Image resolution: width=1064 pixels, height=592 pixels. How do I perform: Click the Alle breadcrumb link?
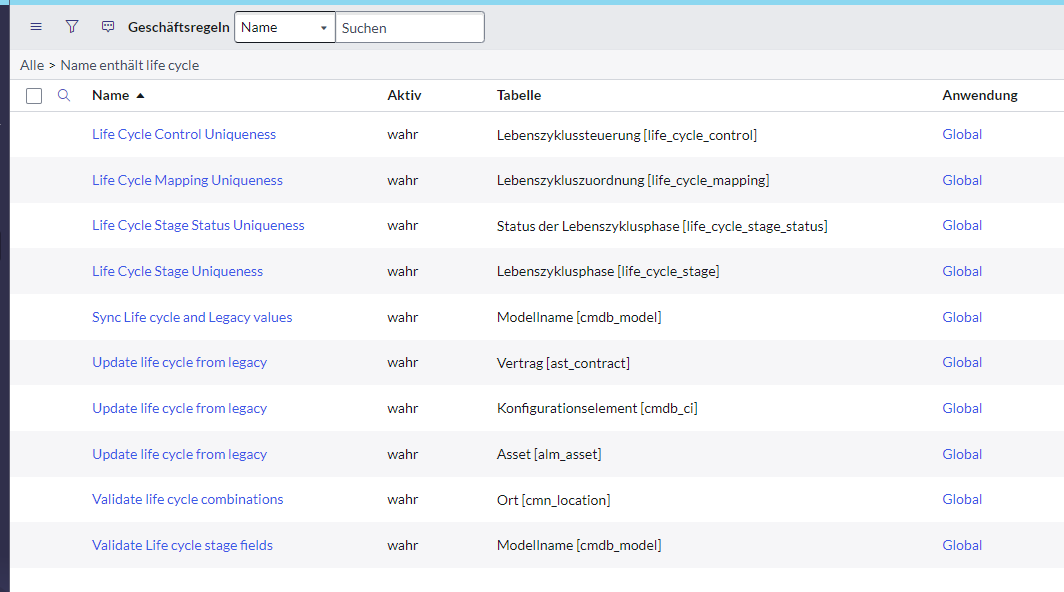(32, 65)
